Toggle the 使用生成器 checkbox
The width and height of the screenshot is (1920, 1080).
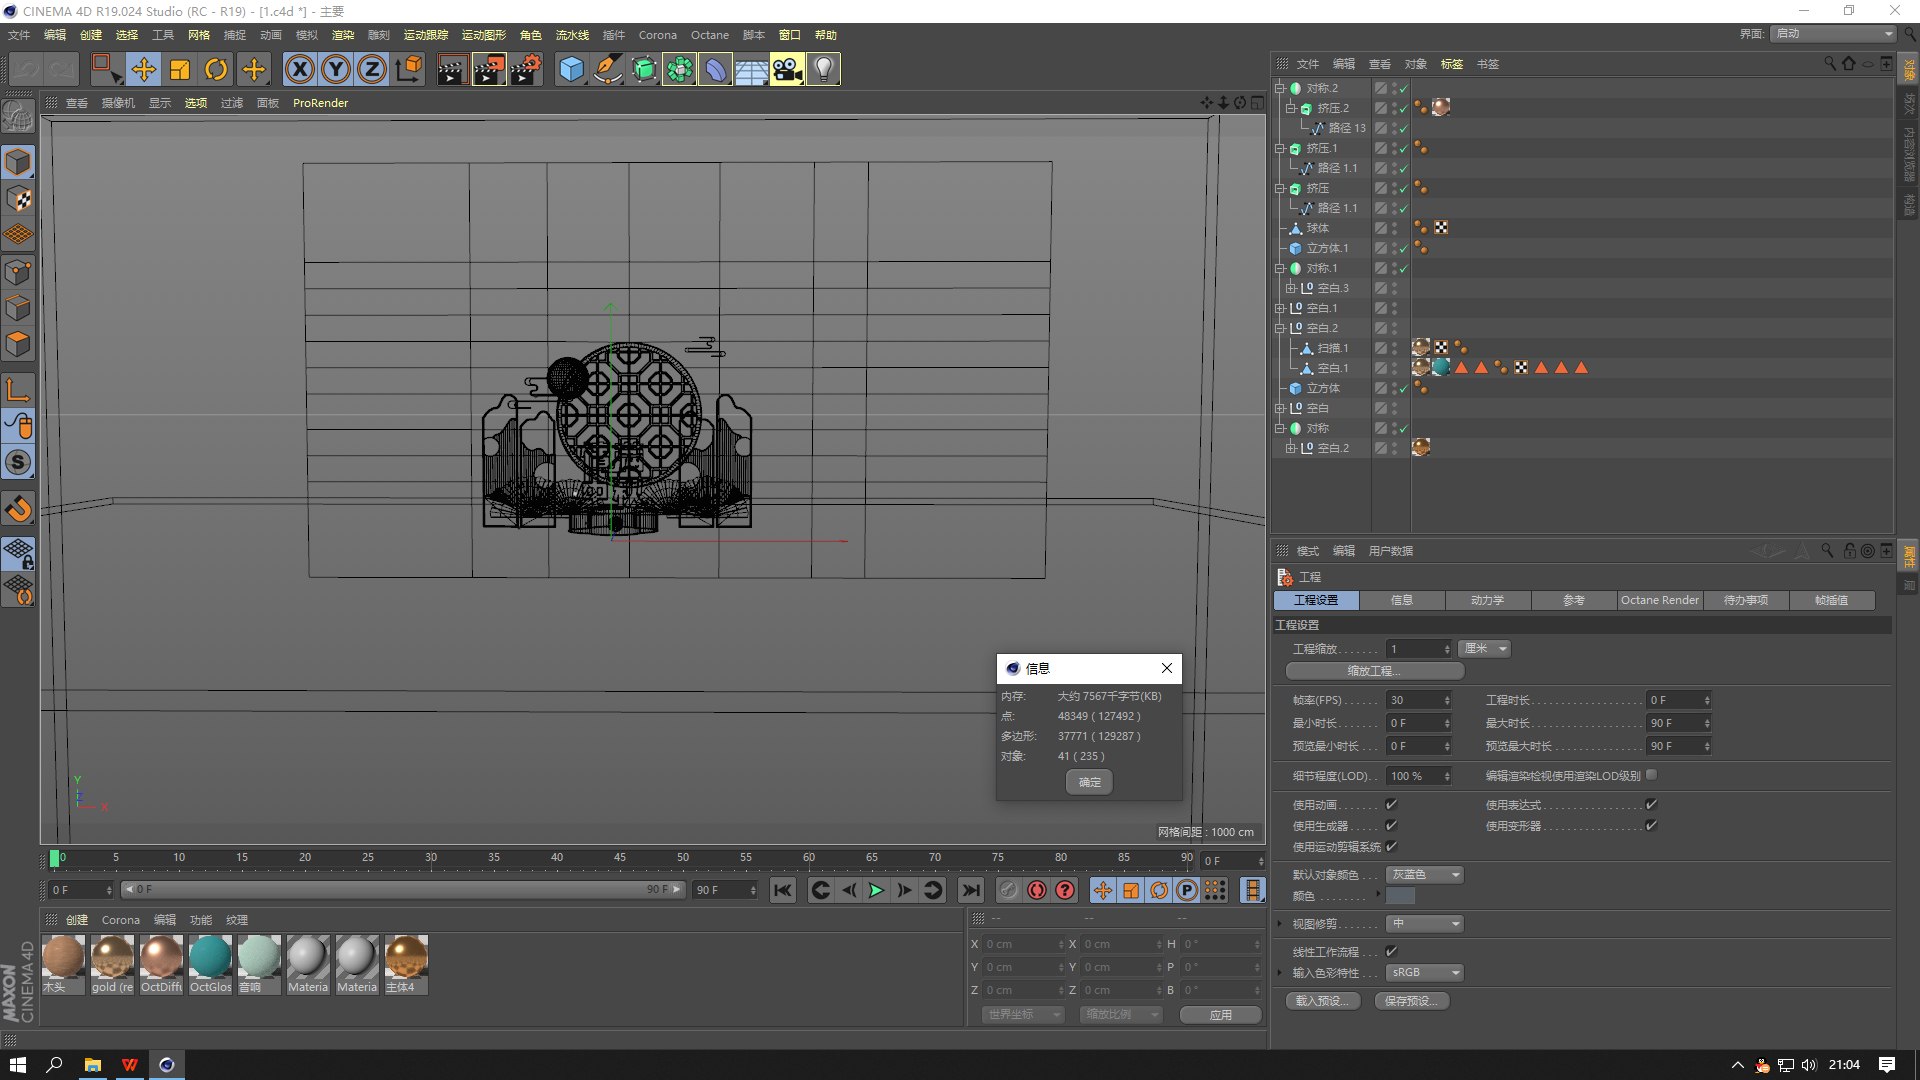(1391, 825)
